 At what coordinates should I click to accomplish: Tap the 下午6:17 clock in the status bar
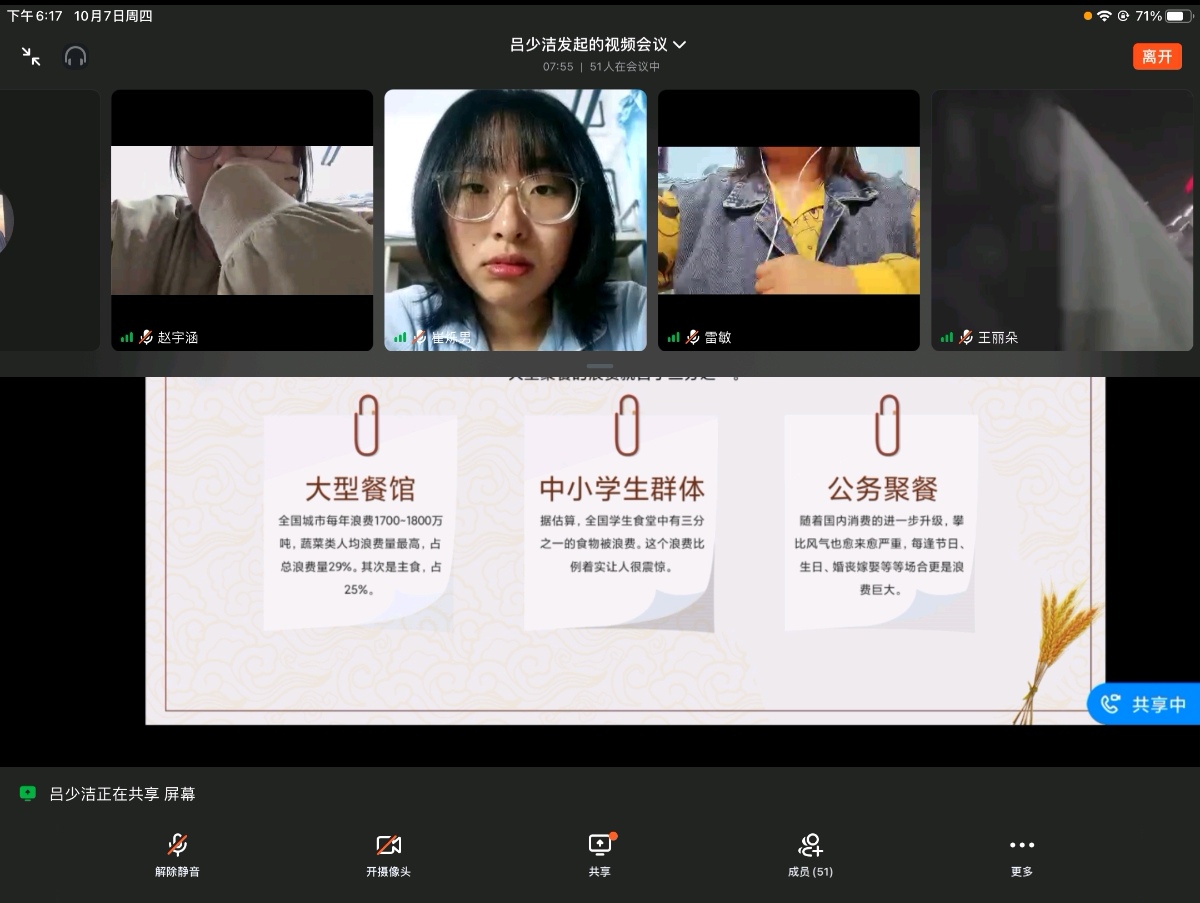[x=35, y=16]
